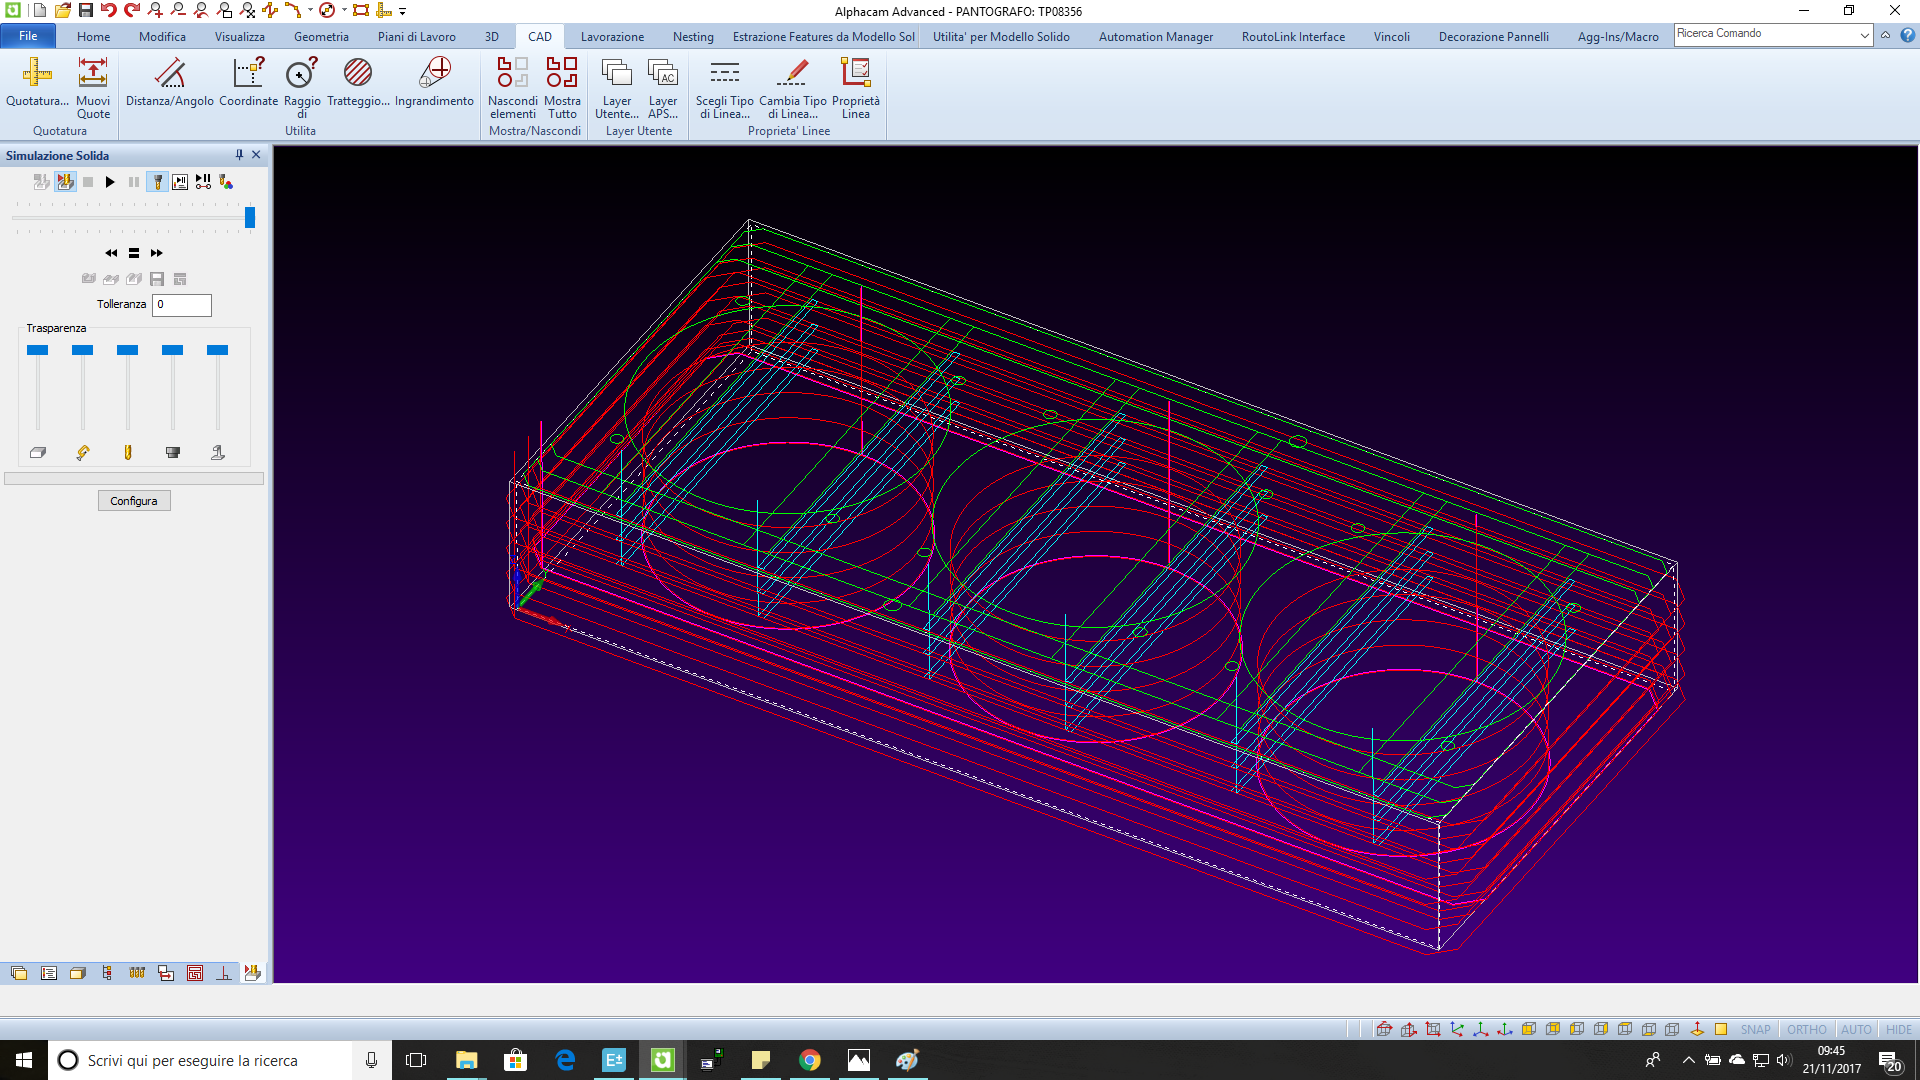Enable ORTHO mode in the status bar
Viewport: 1920px width, 1080px height.
pos(1807,1029)
